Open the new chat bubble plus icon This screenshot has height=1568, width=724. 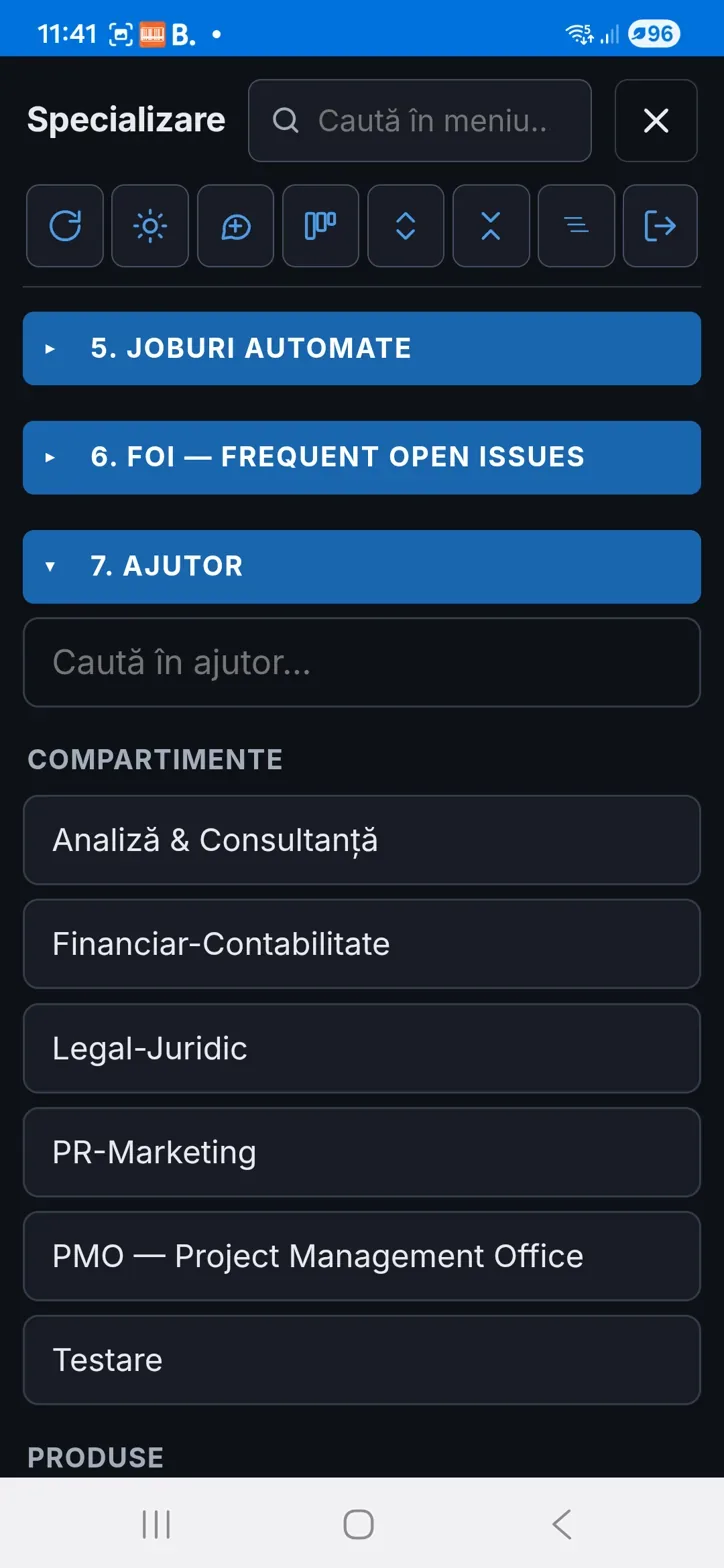[x=235, y=226]
